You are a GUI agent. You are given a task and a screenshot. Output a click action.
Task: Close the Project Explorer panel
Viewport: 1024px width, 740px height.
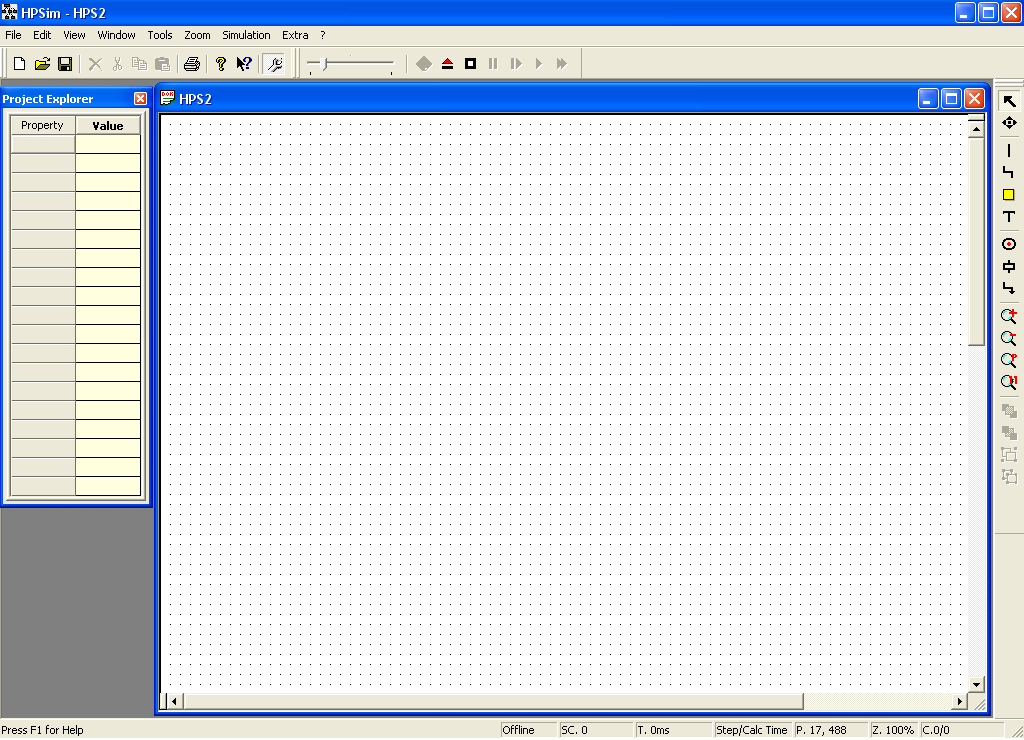point(140,99)
